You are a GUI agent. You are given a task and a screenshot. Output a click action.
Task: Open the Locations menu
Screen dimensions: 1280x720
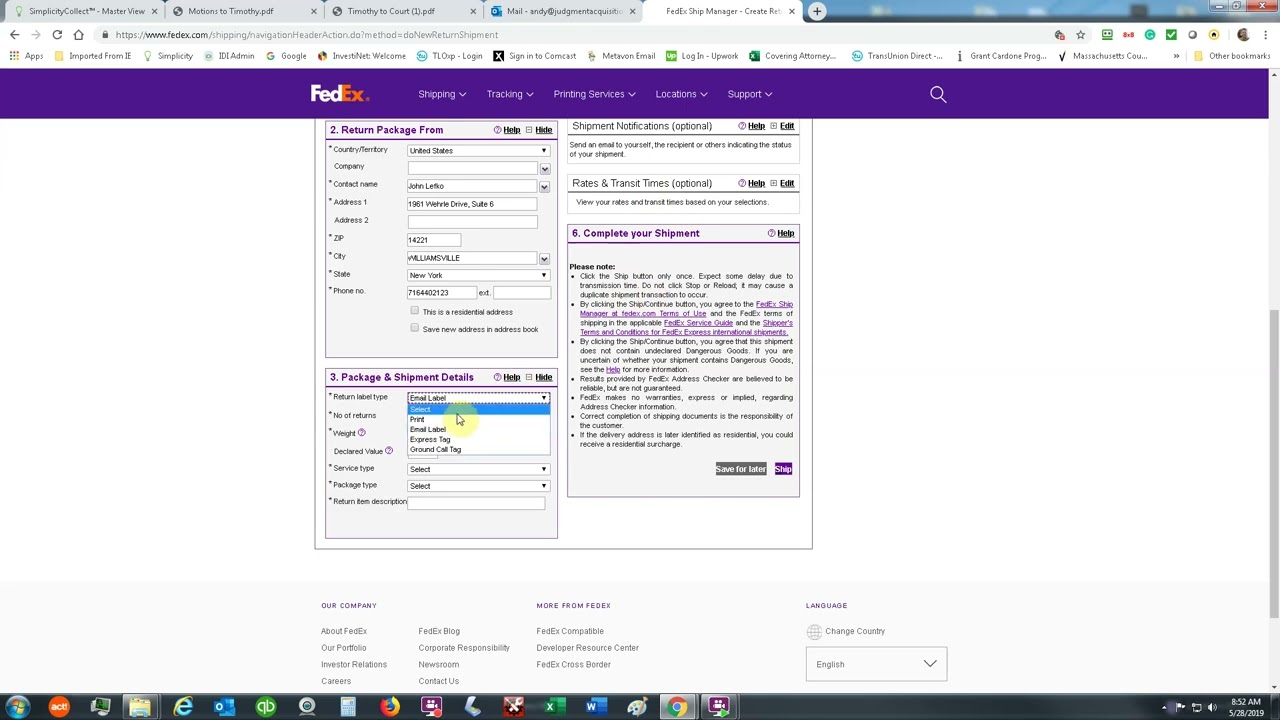pyautogui.click(x=682, y=94)
